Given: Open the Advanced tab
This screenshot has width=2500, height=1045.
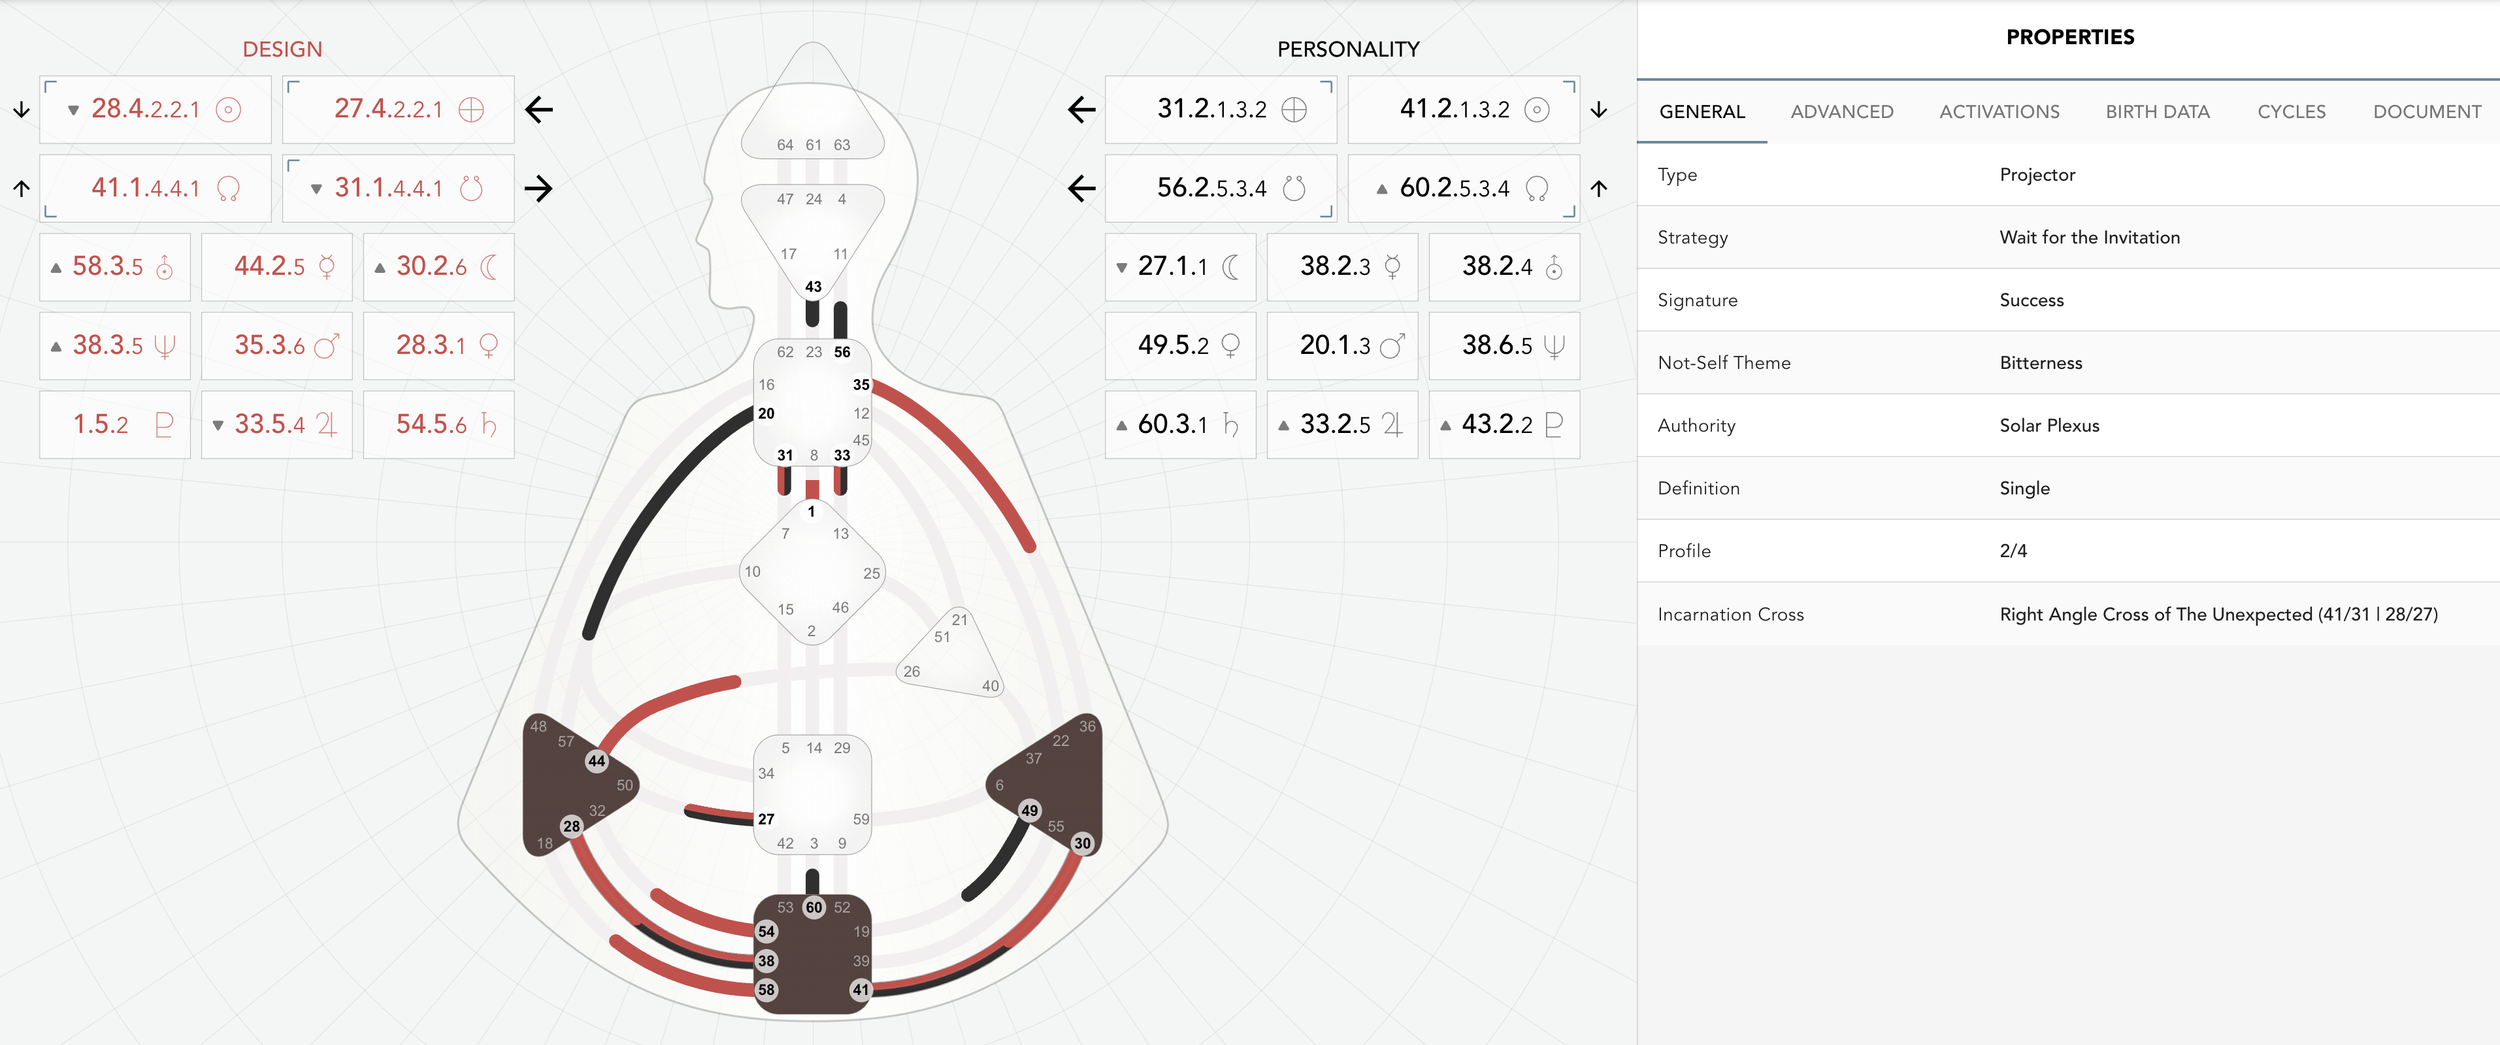Looking at the screenshot, I should click(1842, 112).
